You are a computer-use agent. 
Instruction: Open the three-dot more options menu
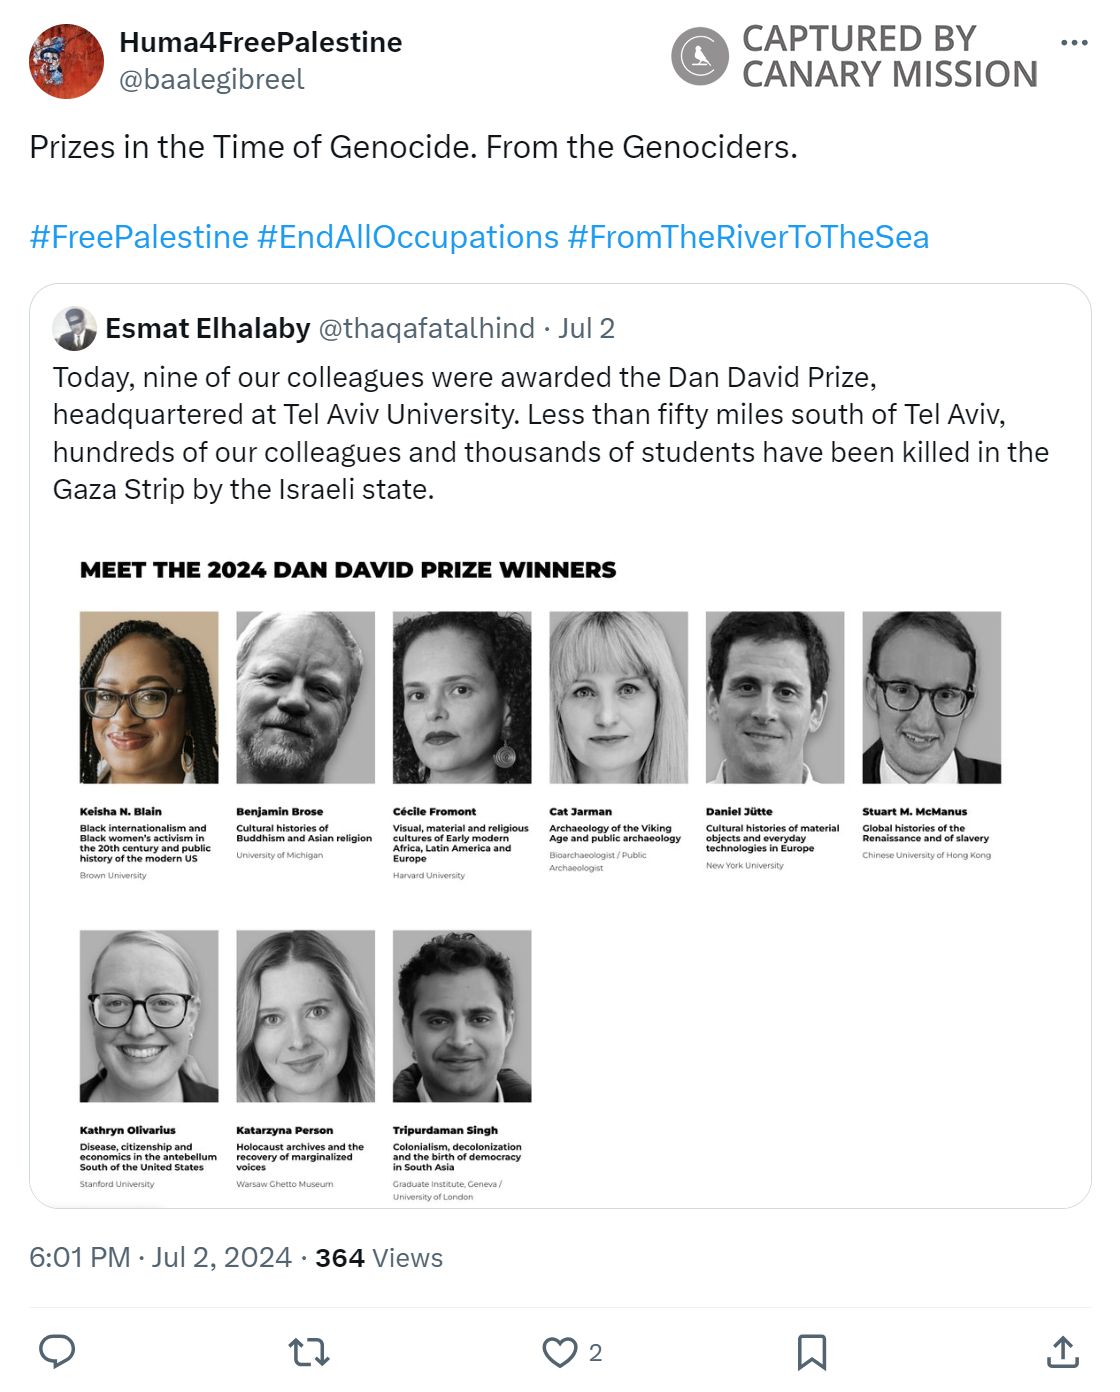point(1074,43)
